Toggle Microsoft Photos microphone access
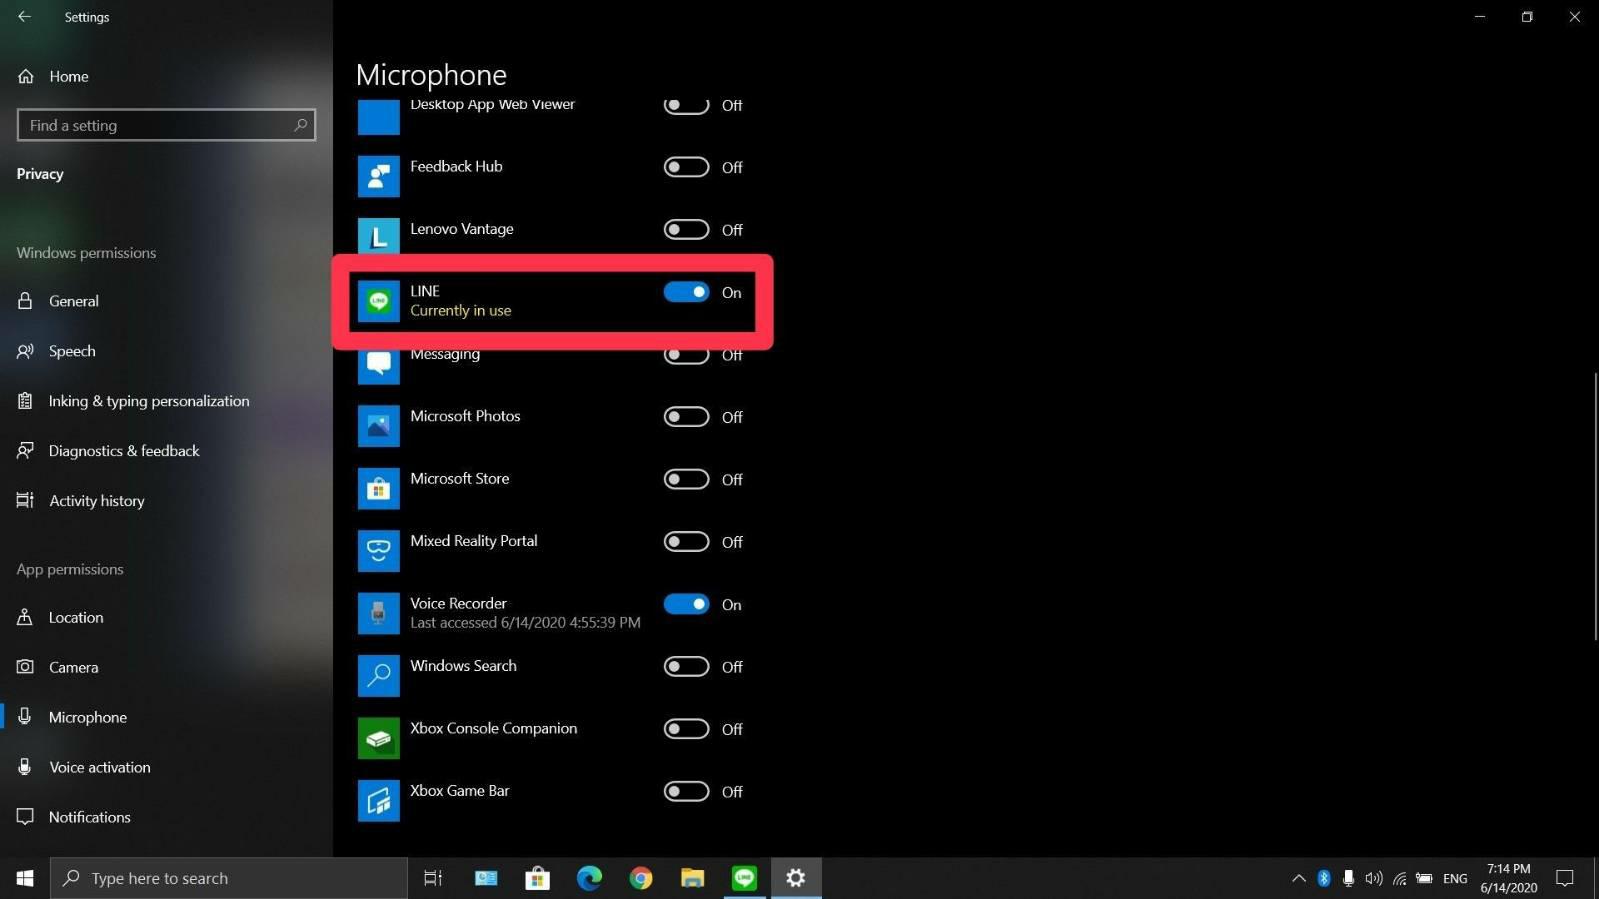Viewport: 1599px width, 899px height. pos(686,417)
